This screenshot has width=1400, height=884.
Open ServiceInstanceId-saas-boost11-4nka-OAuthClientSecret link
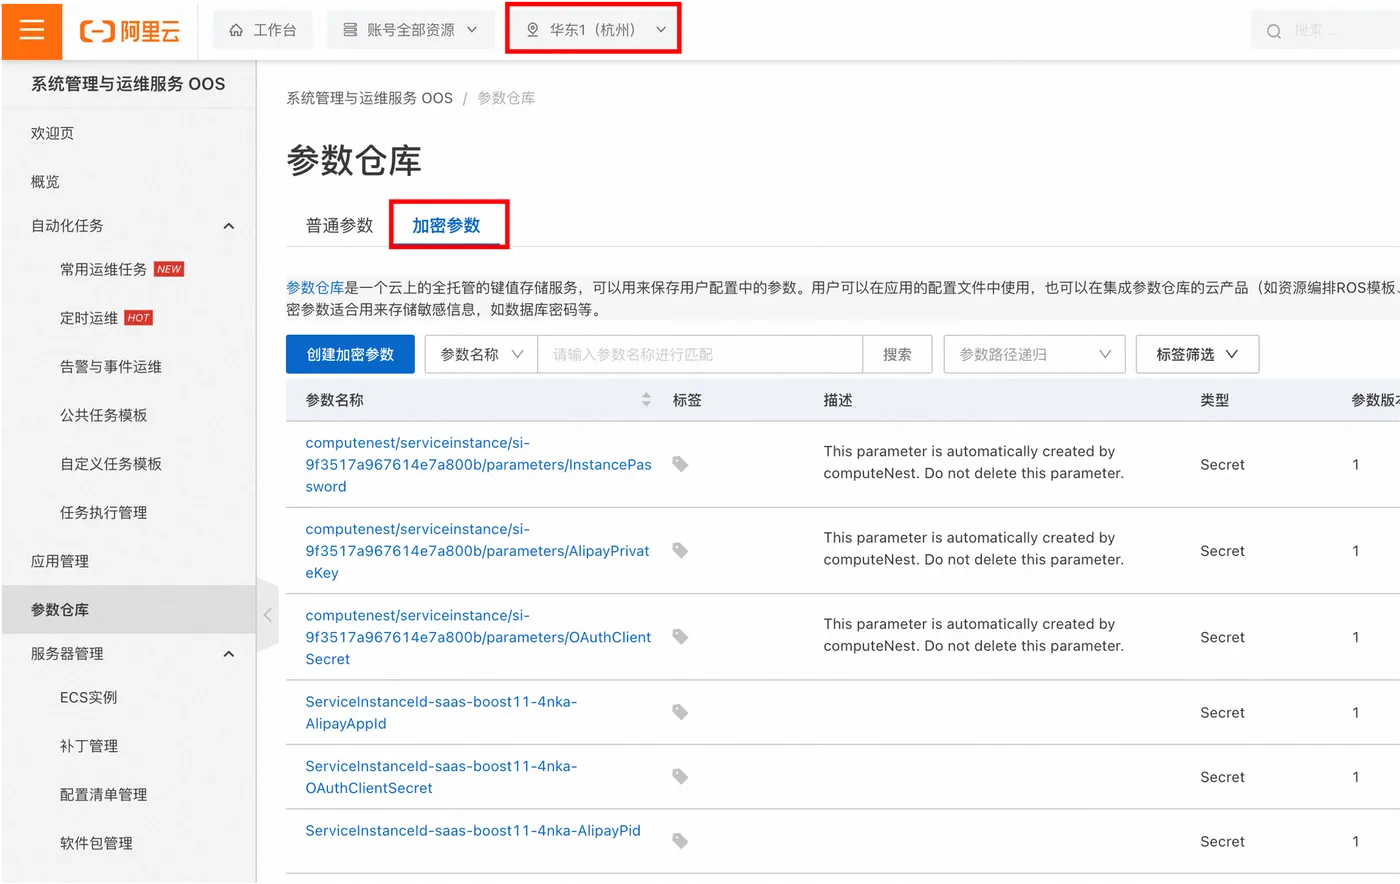click(441, 777)
